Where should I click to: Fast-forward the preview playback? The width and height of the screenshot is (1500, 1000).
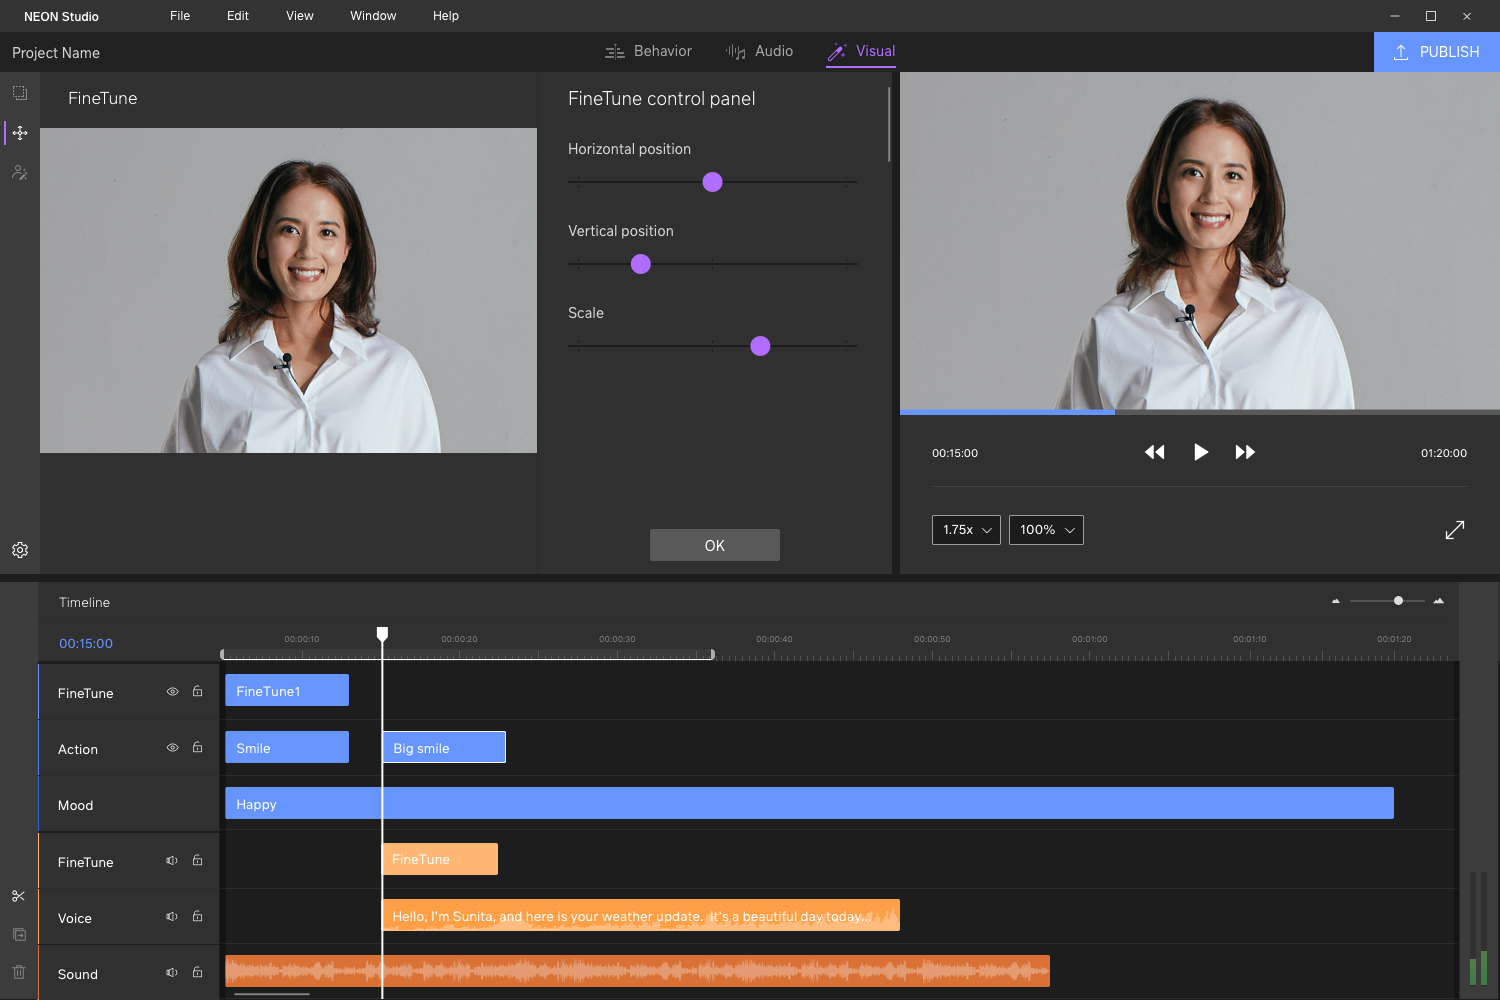(x=1245, y=452)
